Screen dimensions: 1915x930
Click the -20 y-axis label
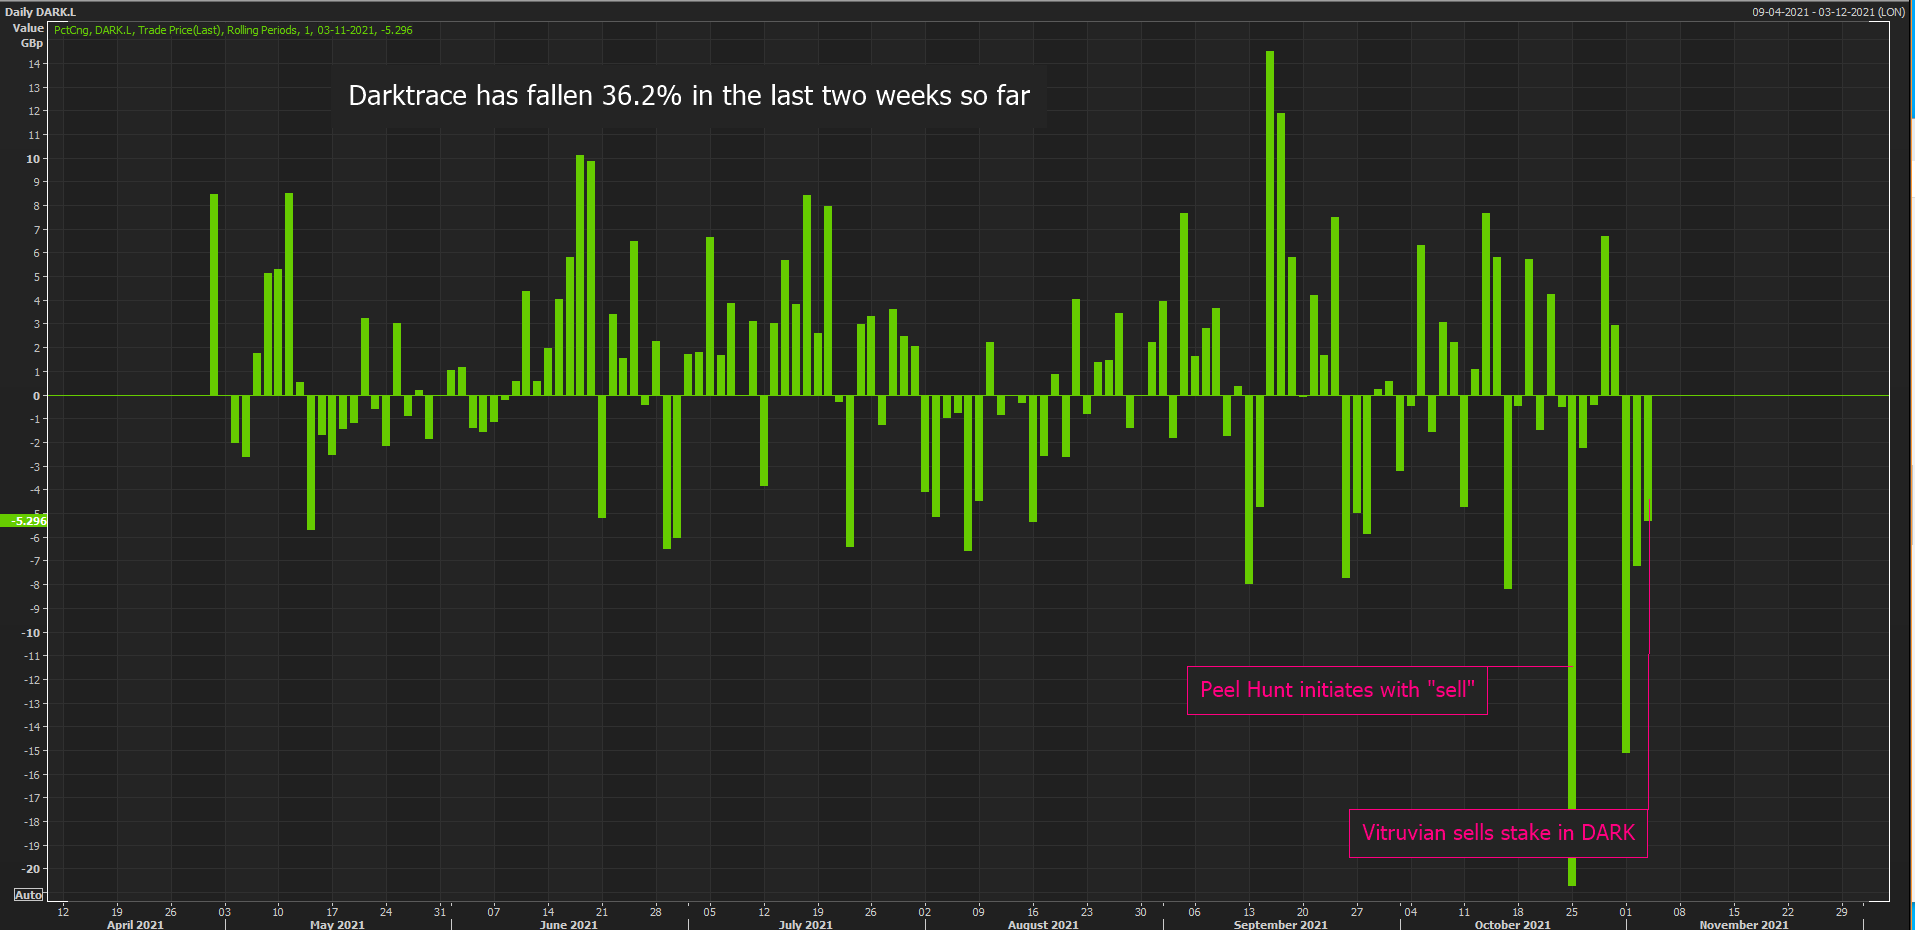point(32,869)
